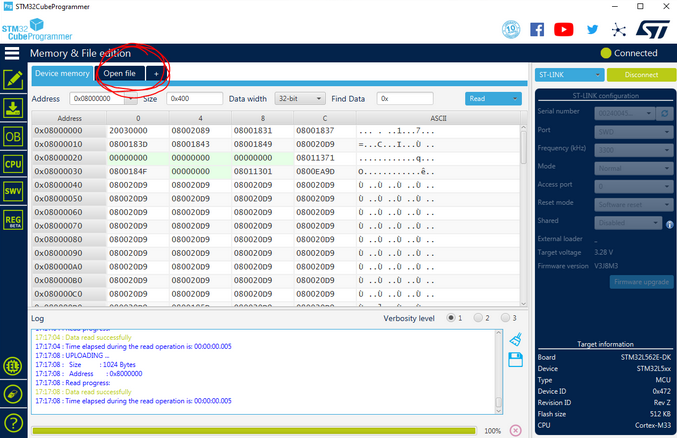Refresh the ST-LINK serial number list
677x438 pixels.
pos(665,113)
